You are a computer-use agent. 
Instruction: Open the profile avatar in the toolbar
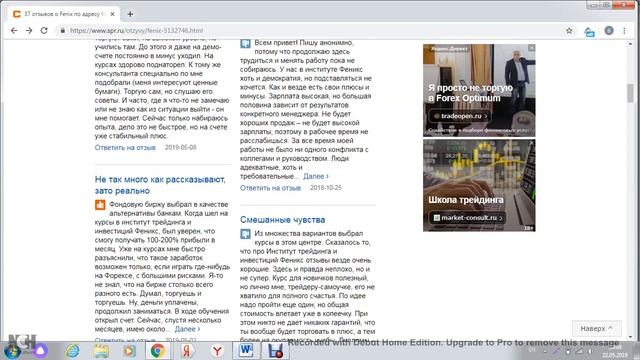point(609,31)
